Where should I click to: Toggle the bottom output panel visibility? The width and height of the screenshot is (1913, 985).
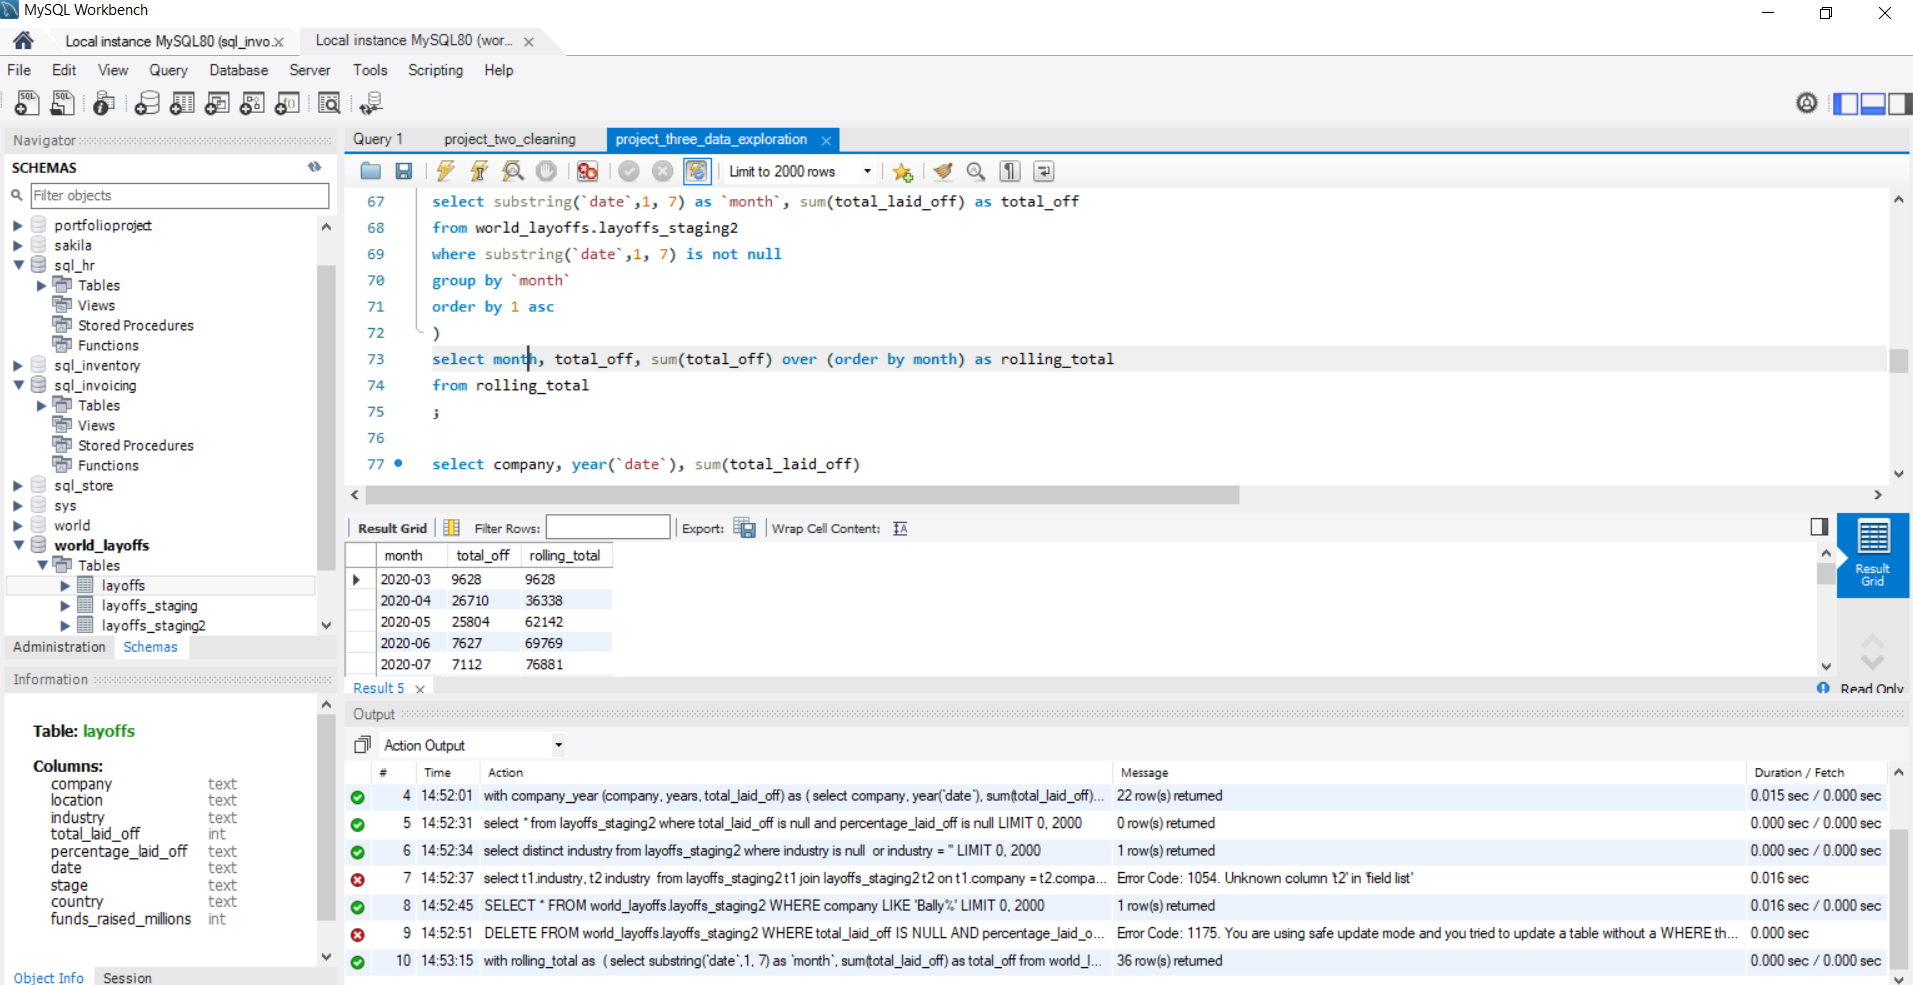pyautogui.click(x=1873, y=103)
